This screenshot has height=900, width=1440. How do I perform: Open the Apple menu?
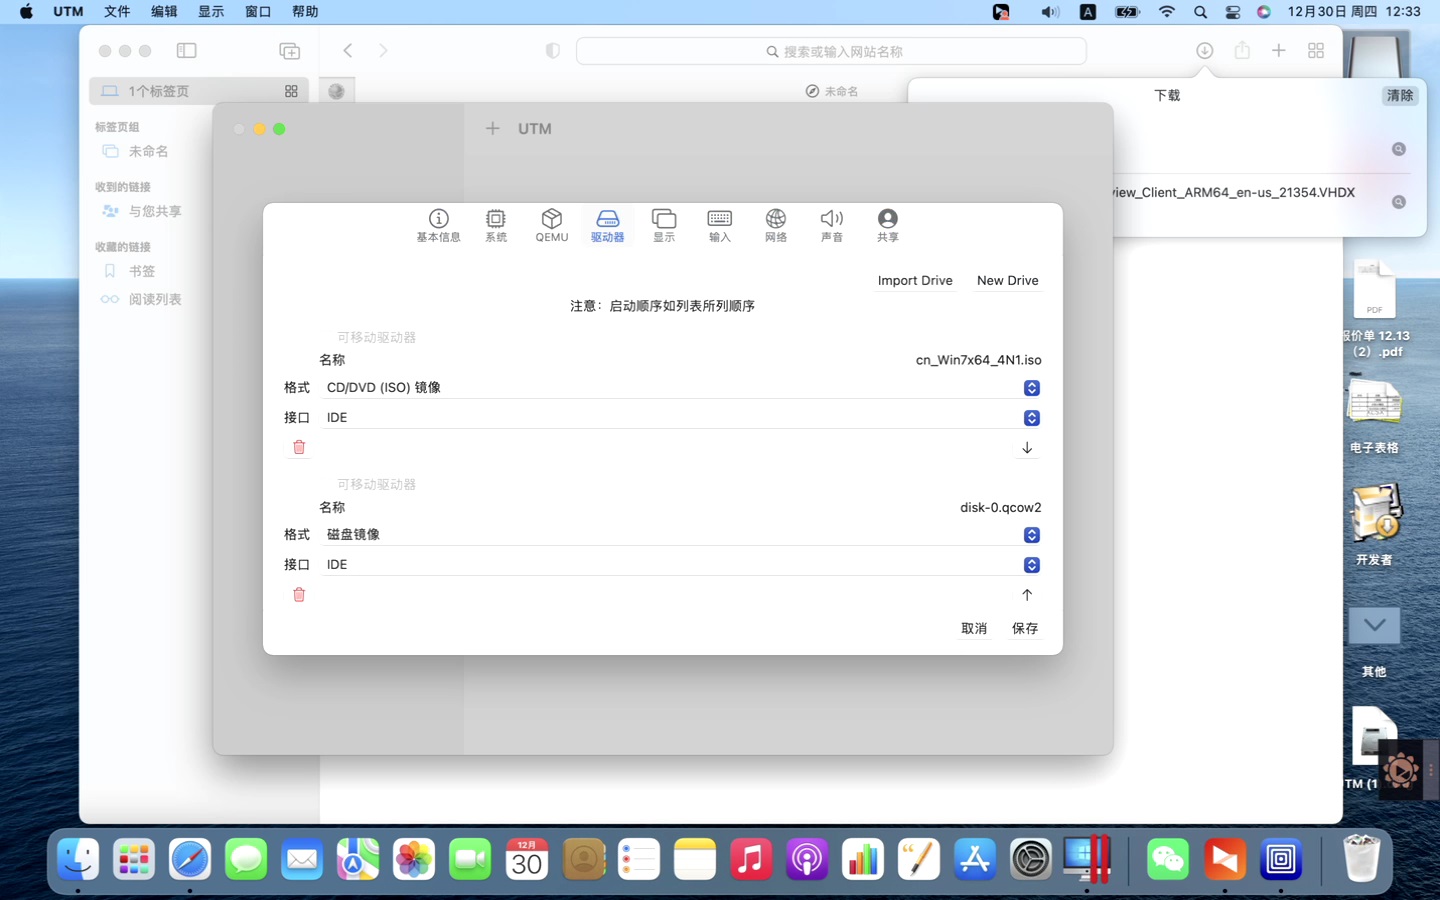(26, 12)
